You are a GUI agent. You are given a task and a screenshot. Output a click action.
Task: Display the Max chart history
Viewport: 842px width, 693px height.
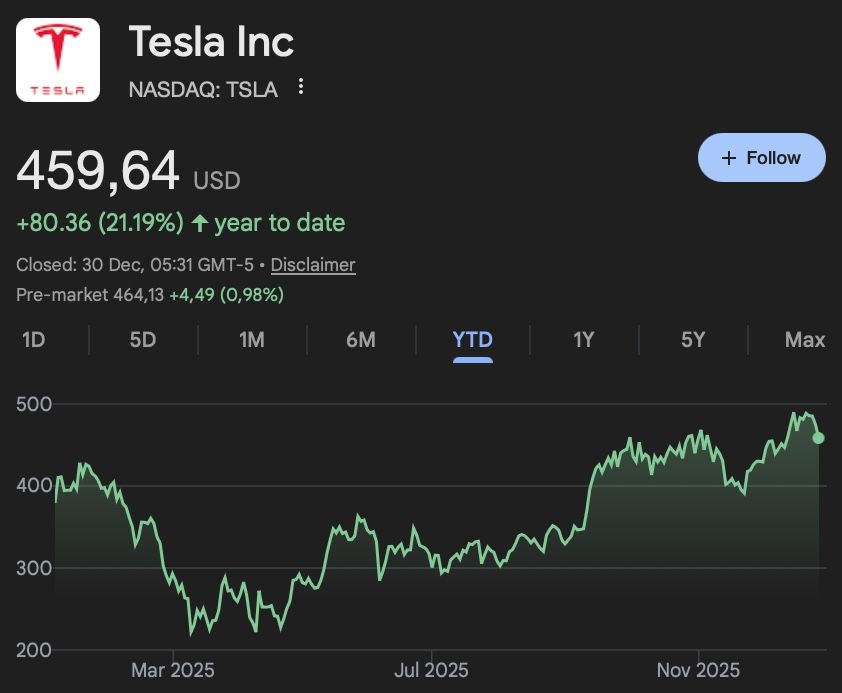[804, 340]
